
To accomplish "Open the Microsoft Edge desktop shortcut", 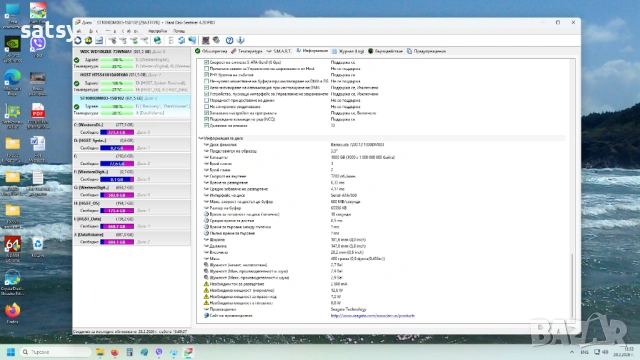I will pyautogui.click(x=13, y=82).
